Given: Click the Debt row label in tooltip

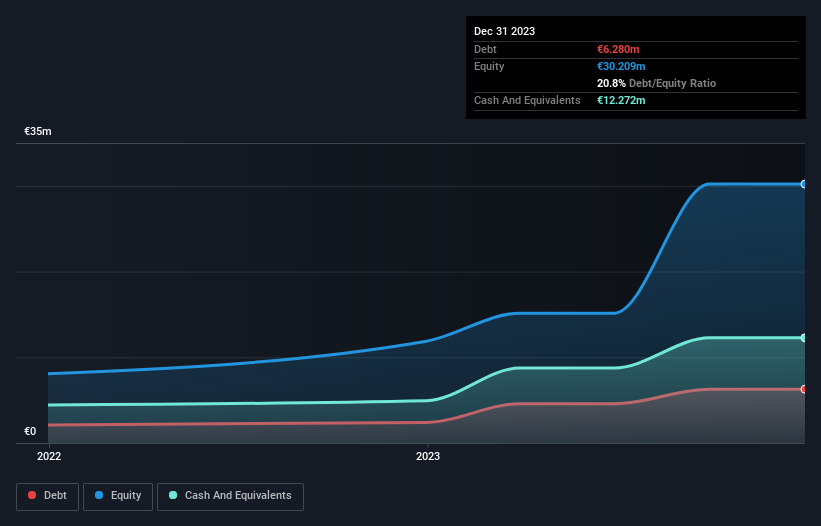Looking at the screenshot, I should [485, 49].
